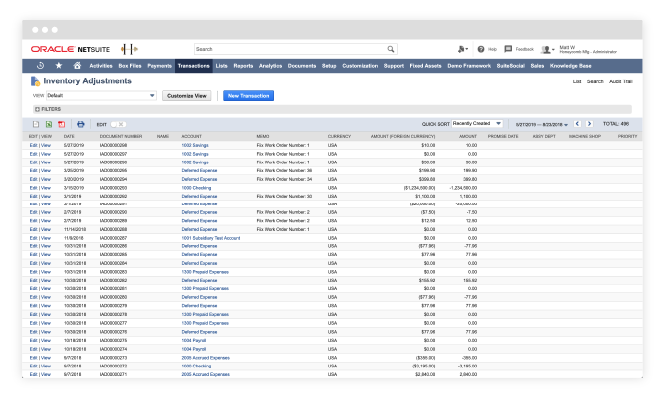
Task: Open 1004 Payroll link for IAO0000275
Action: (194, 340)
